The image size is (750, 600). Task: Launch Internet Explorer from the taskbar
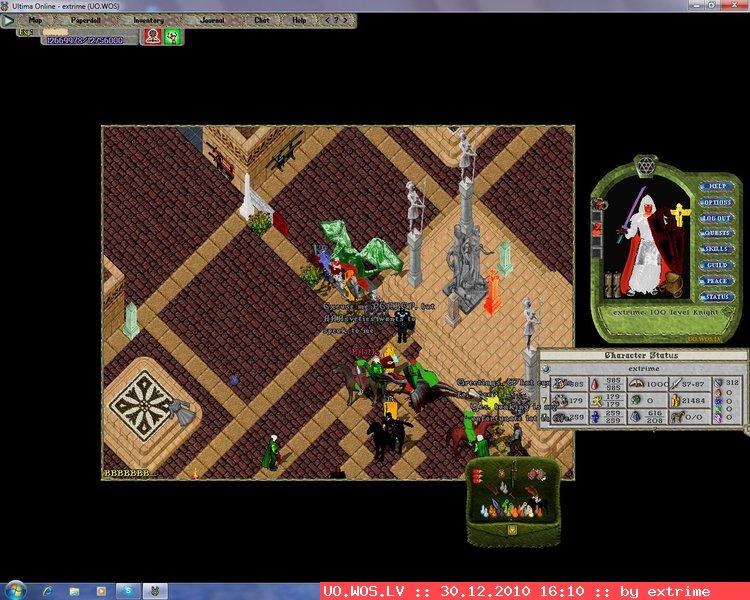pyautogui.click(x=48, y=591)
